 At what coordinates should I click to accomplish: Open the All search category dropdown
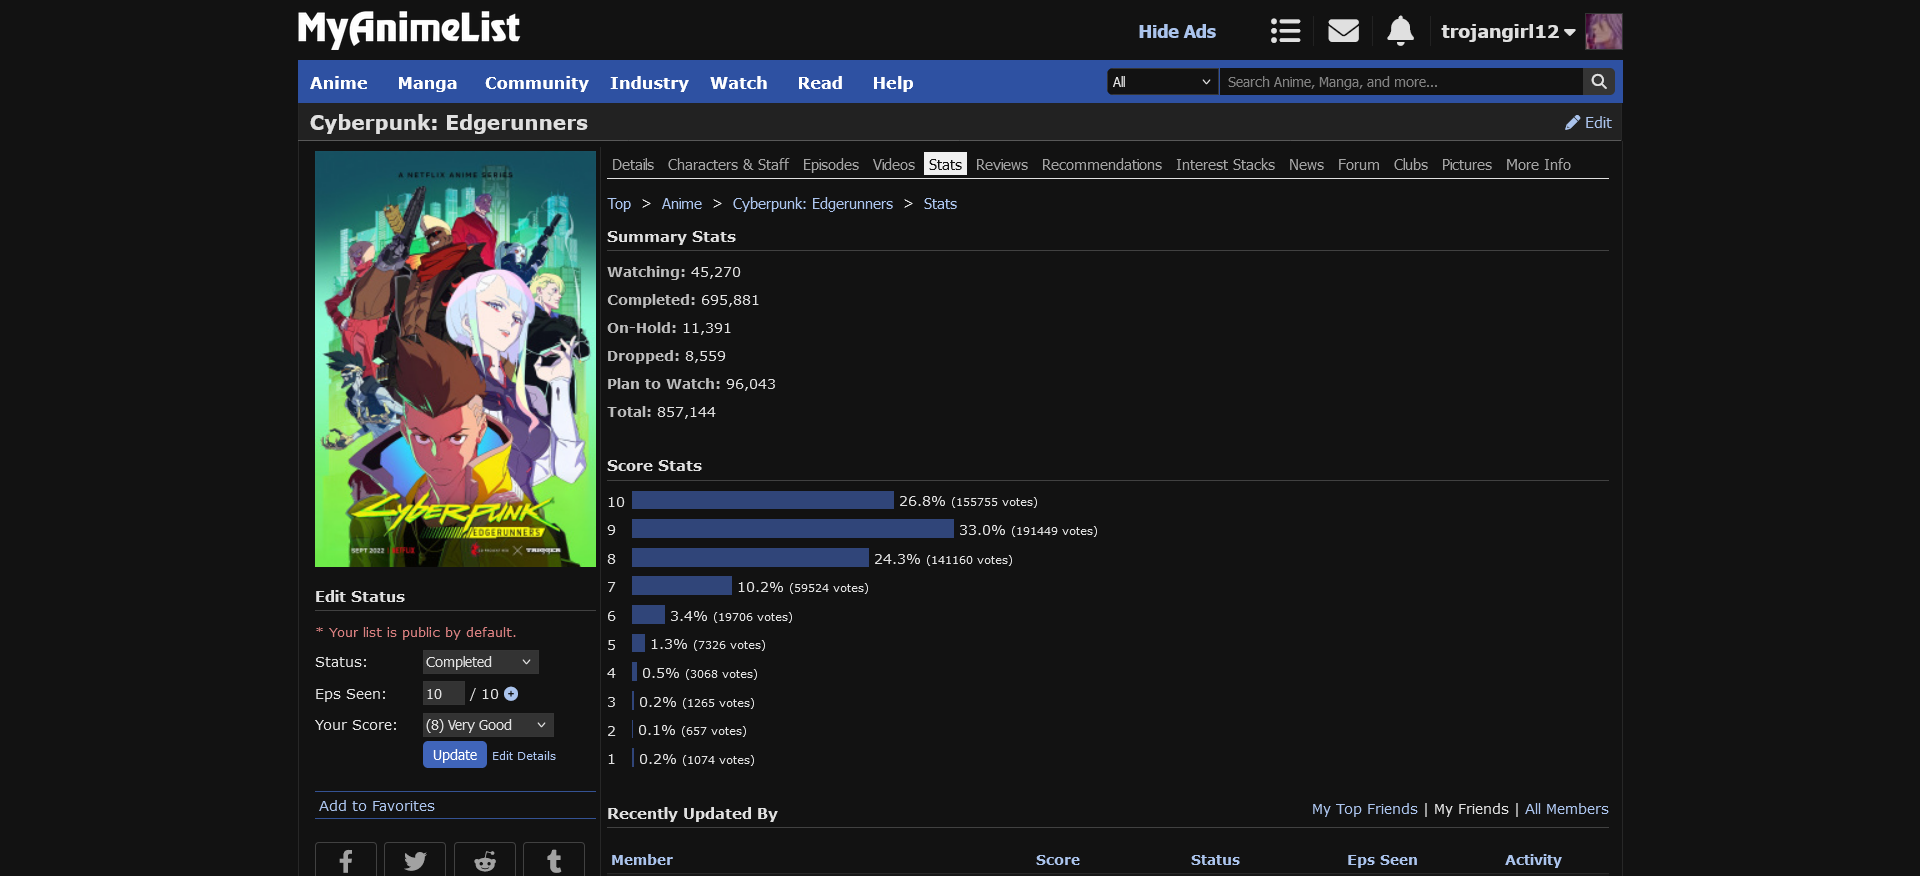1162,82
